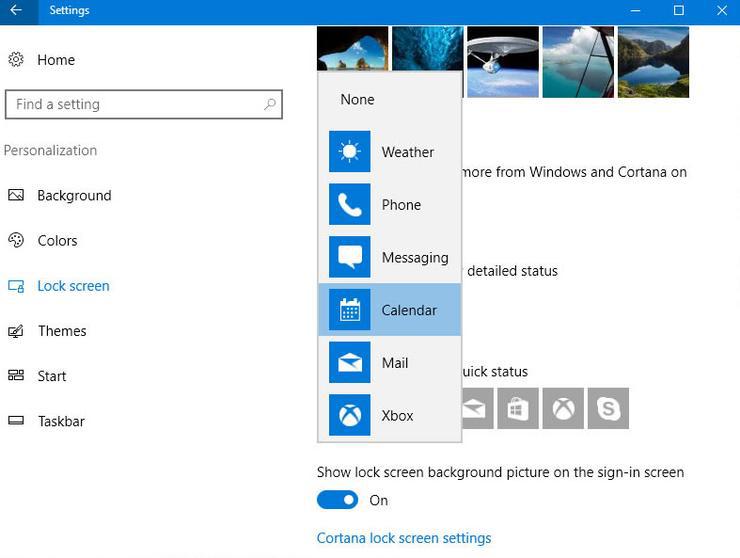Viewport: 740px width, 558px height.
Task: Select the cave beach picture thumbnail
Action: (x=353, y=49)
